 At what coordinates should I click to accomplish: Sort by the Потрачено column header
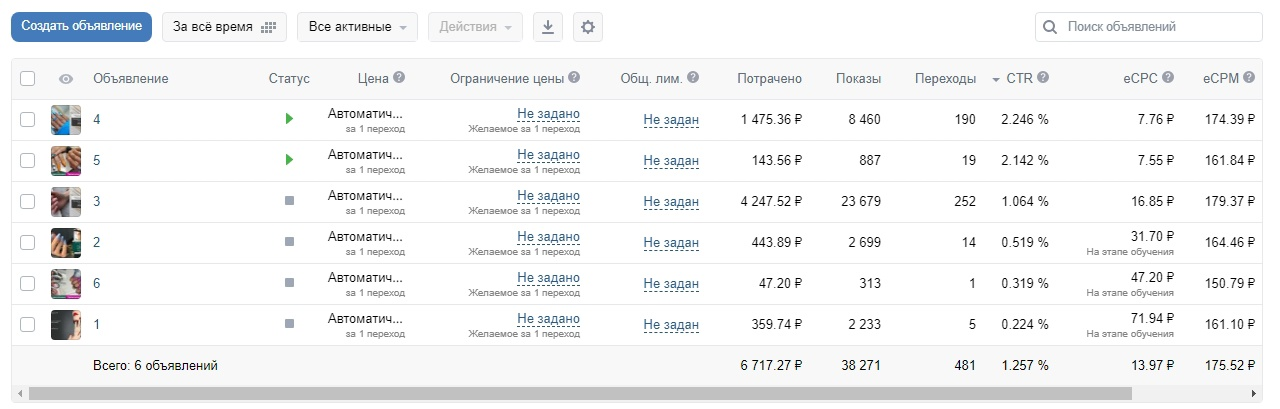(769, 79)
